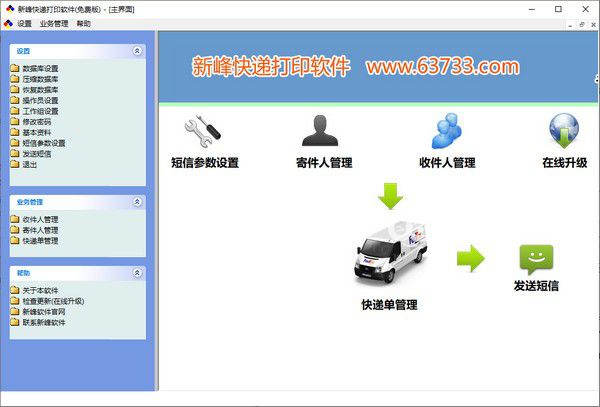Choose 恢复数据库 from the sidebar list
This screenshot has height=407, width=600.
pos(40,90)
